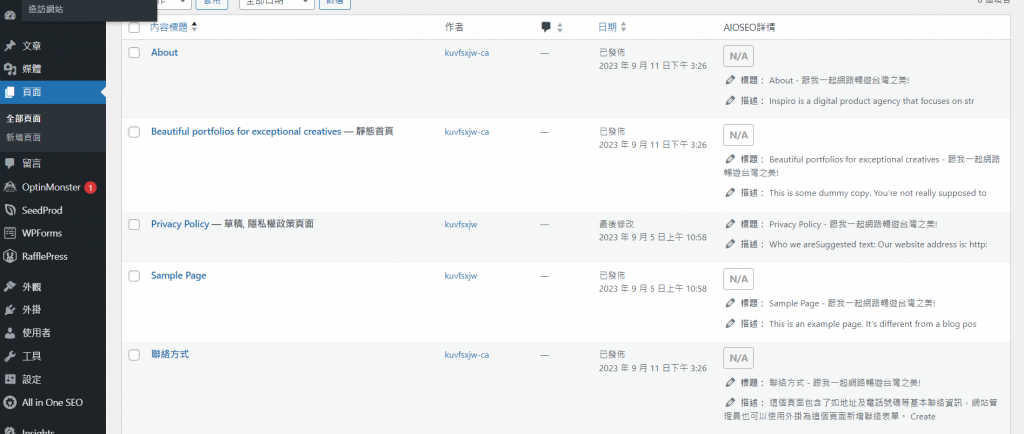1024x434 pixels.
Task: Open the Privacy Policy page link
Action: pos(180,224)
